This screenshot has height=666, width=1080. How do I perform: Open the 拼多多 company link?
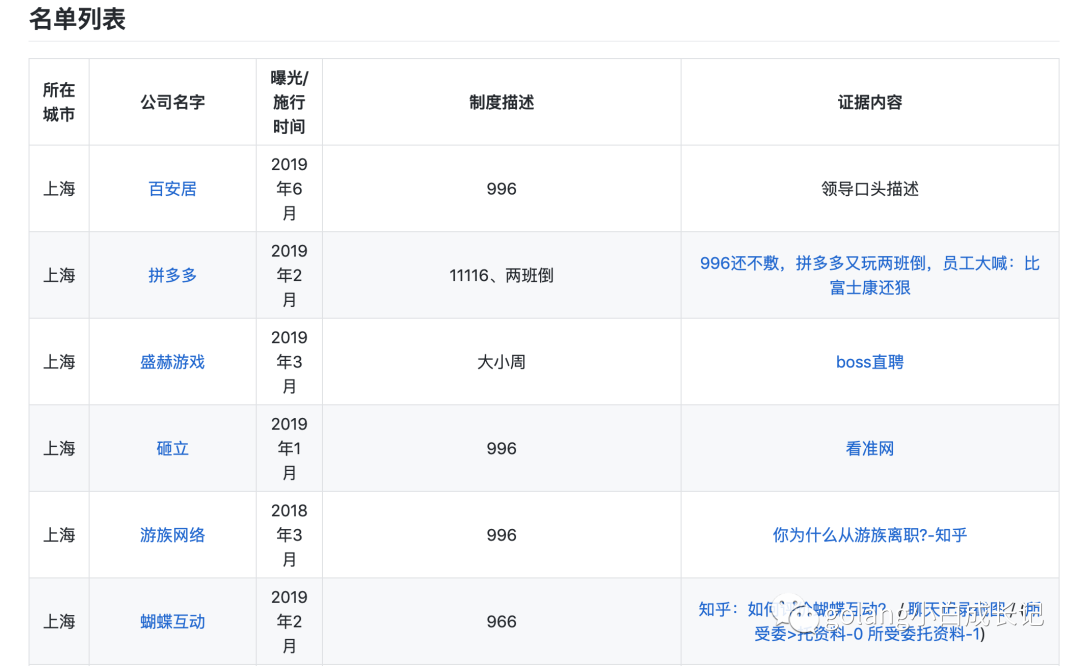point(172,275)
